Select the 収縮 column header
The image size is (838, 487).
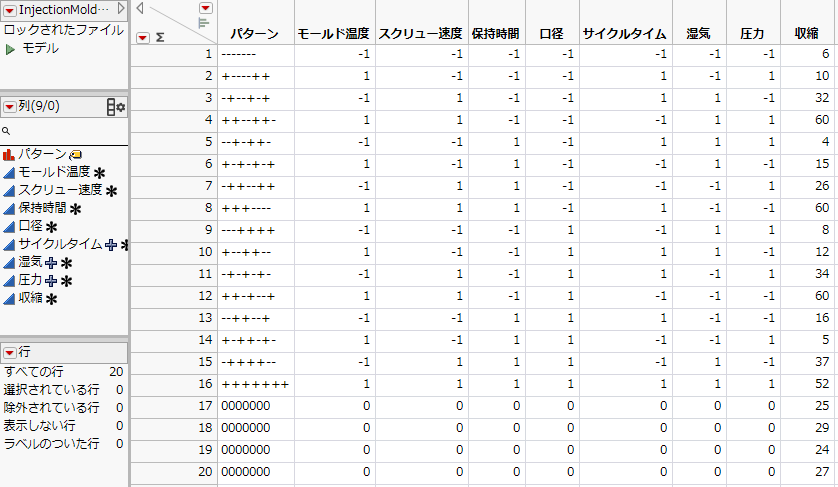click(x=807, y=34)
